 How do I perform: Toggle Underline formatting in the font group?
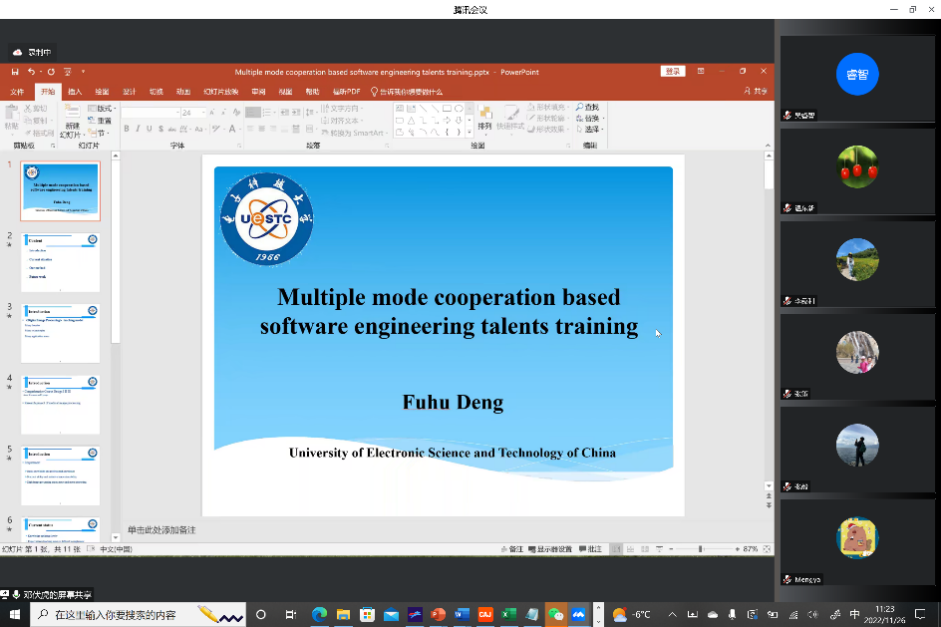tap(149, 129)
